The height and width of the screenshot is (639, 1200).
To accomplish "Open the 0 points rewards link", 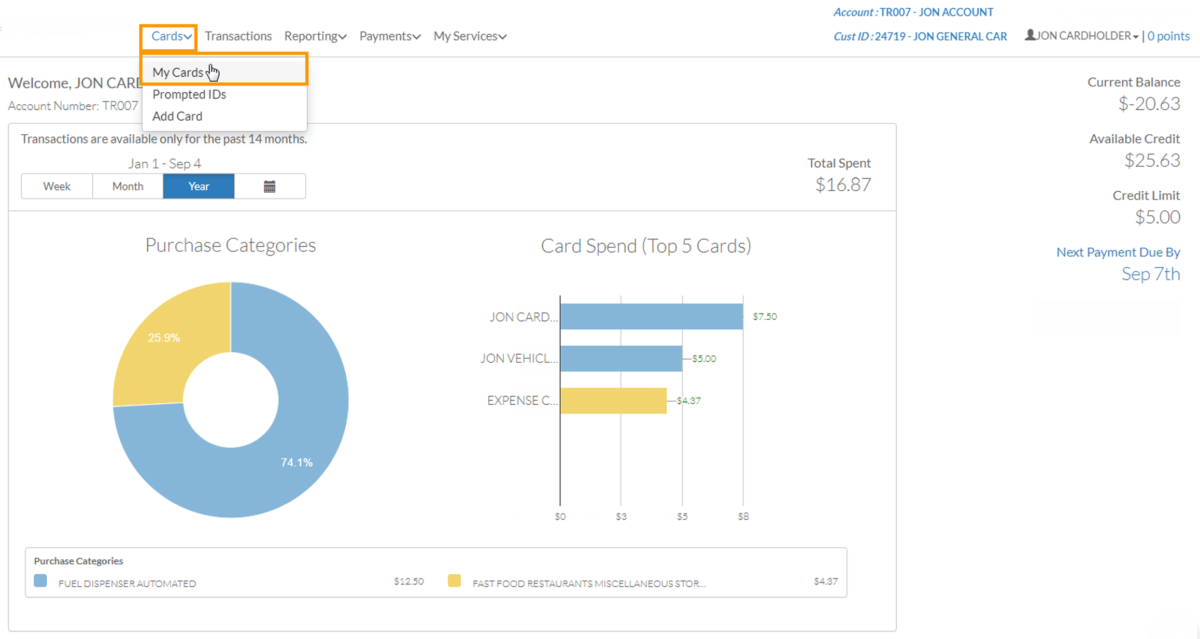I will 1168,35.
